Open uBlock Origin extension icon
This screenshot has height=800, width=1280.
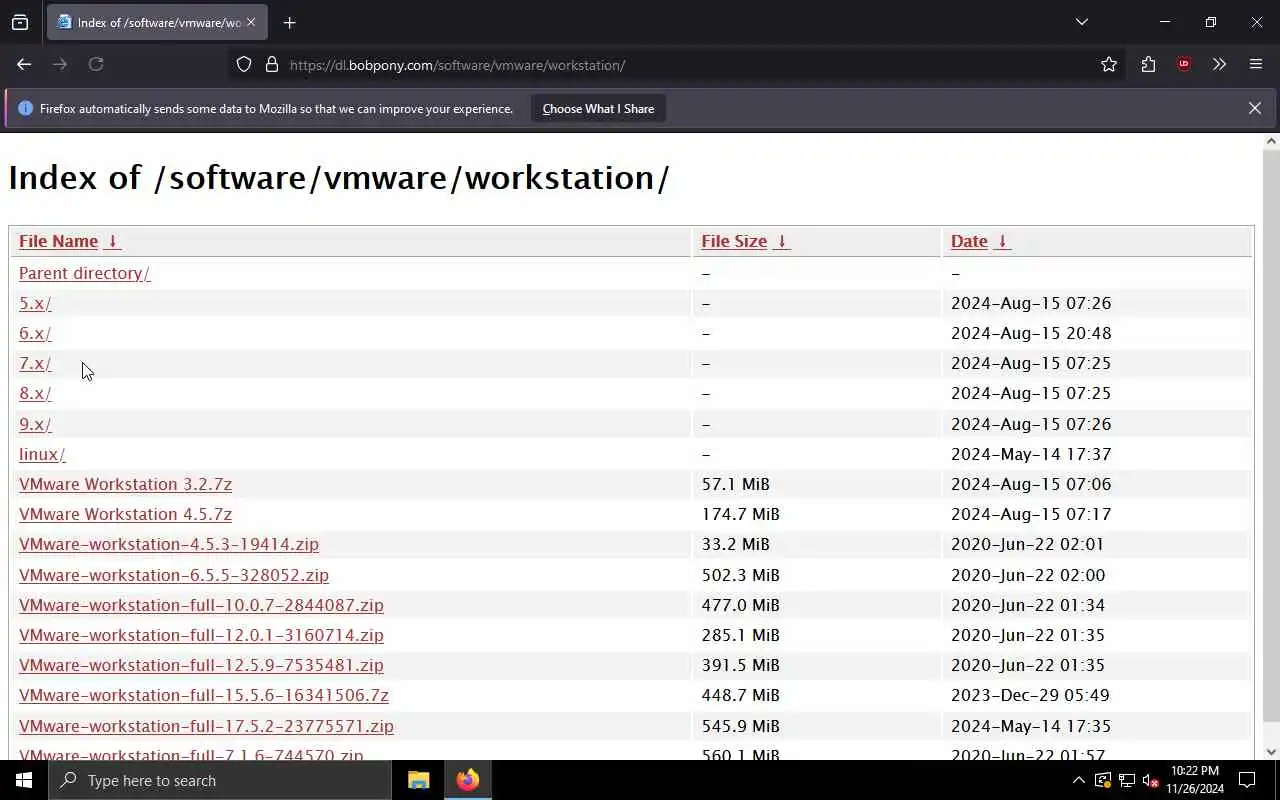[1184, 65]
